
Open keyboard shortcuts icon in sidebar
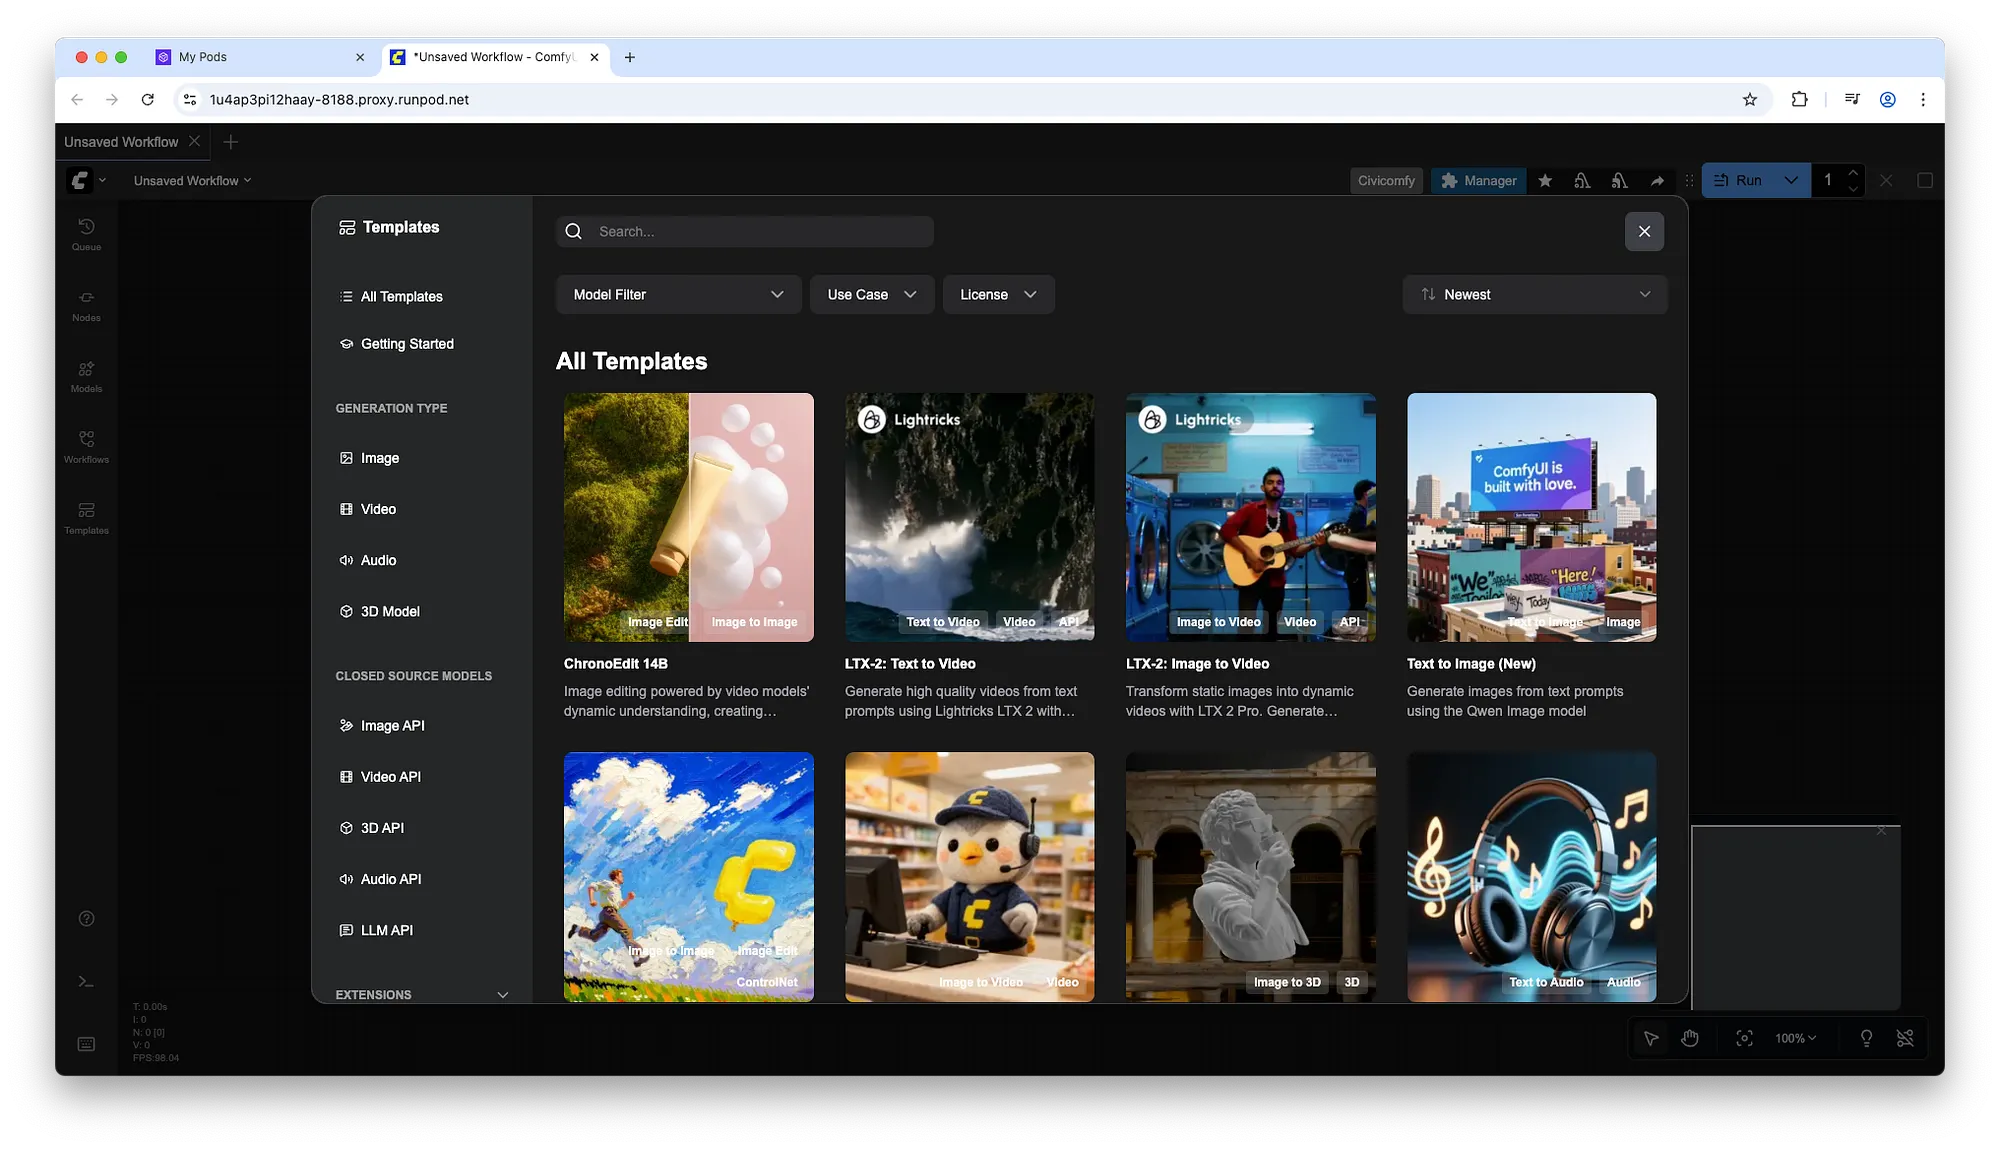click(x=86, y=1044)
